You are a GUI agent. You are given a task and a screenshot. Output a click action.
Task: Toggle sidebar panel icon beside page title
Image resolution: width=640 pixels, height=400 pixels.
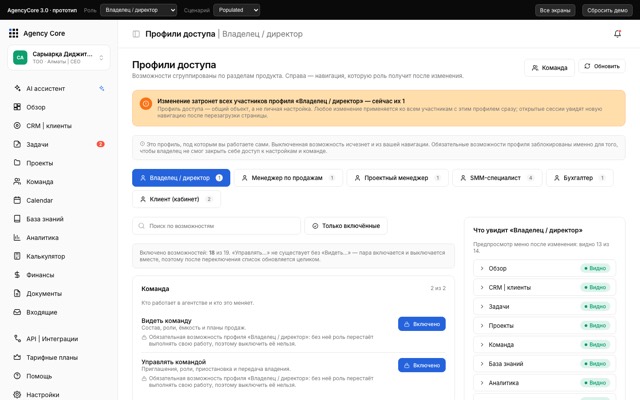coord(136,34)
